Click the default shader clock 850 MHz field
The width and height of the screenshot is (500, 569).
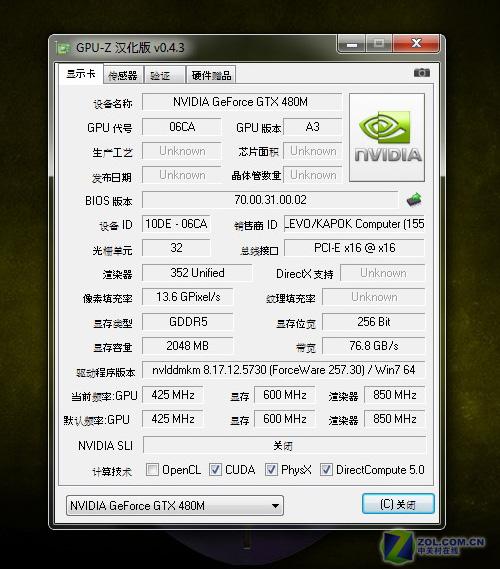(394, 419)
